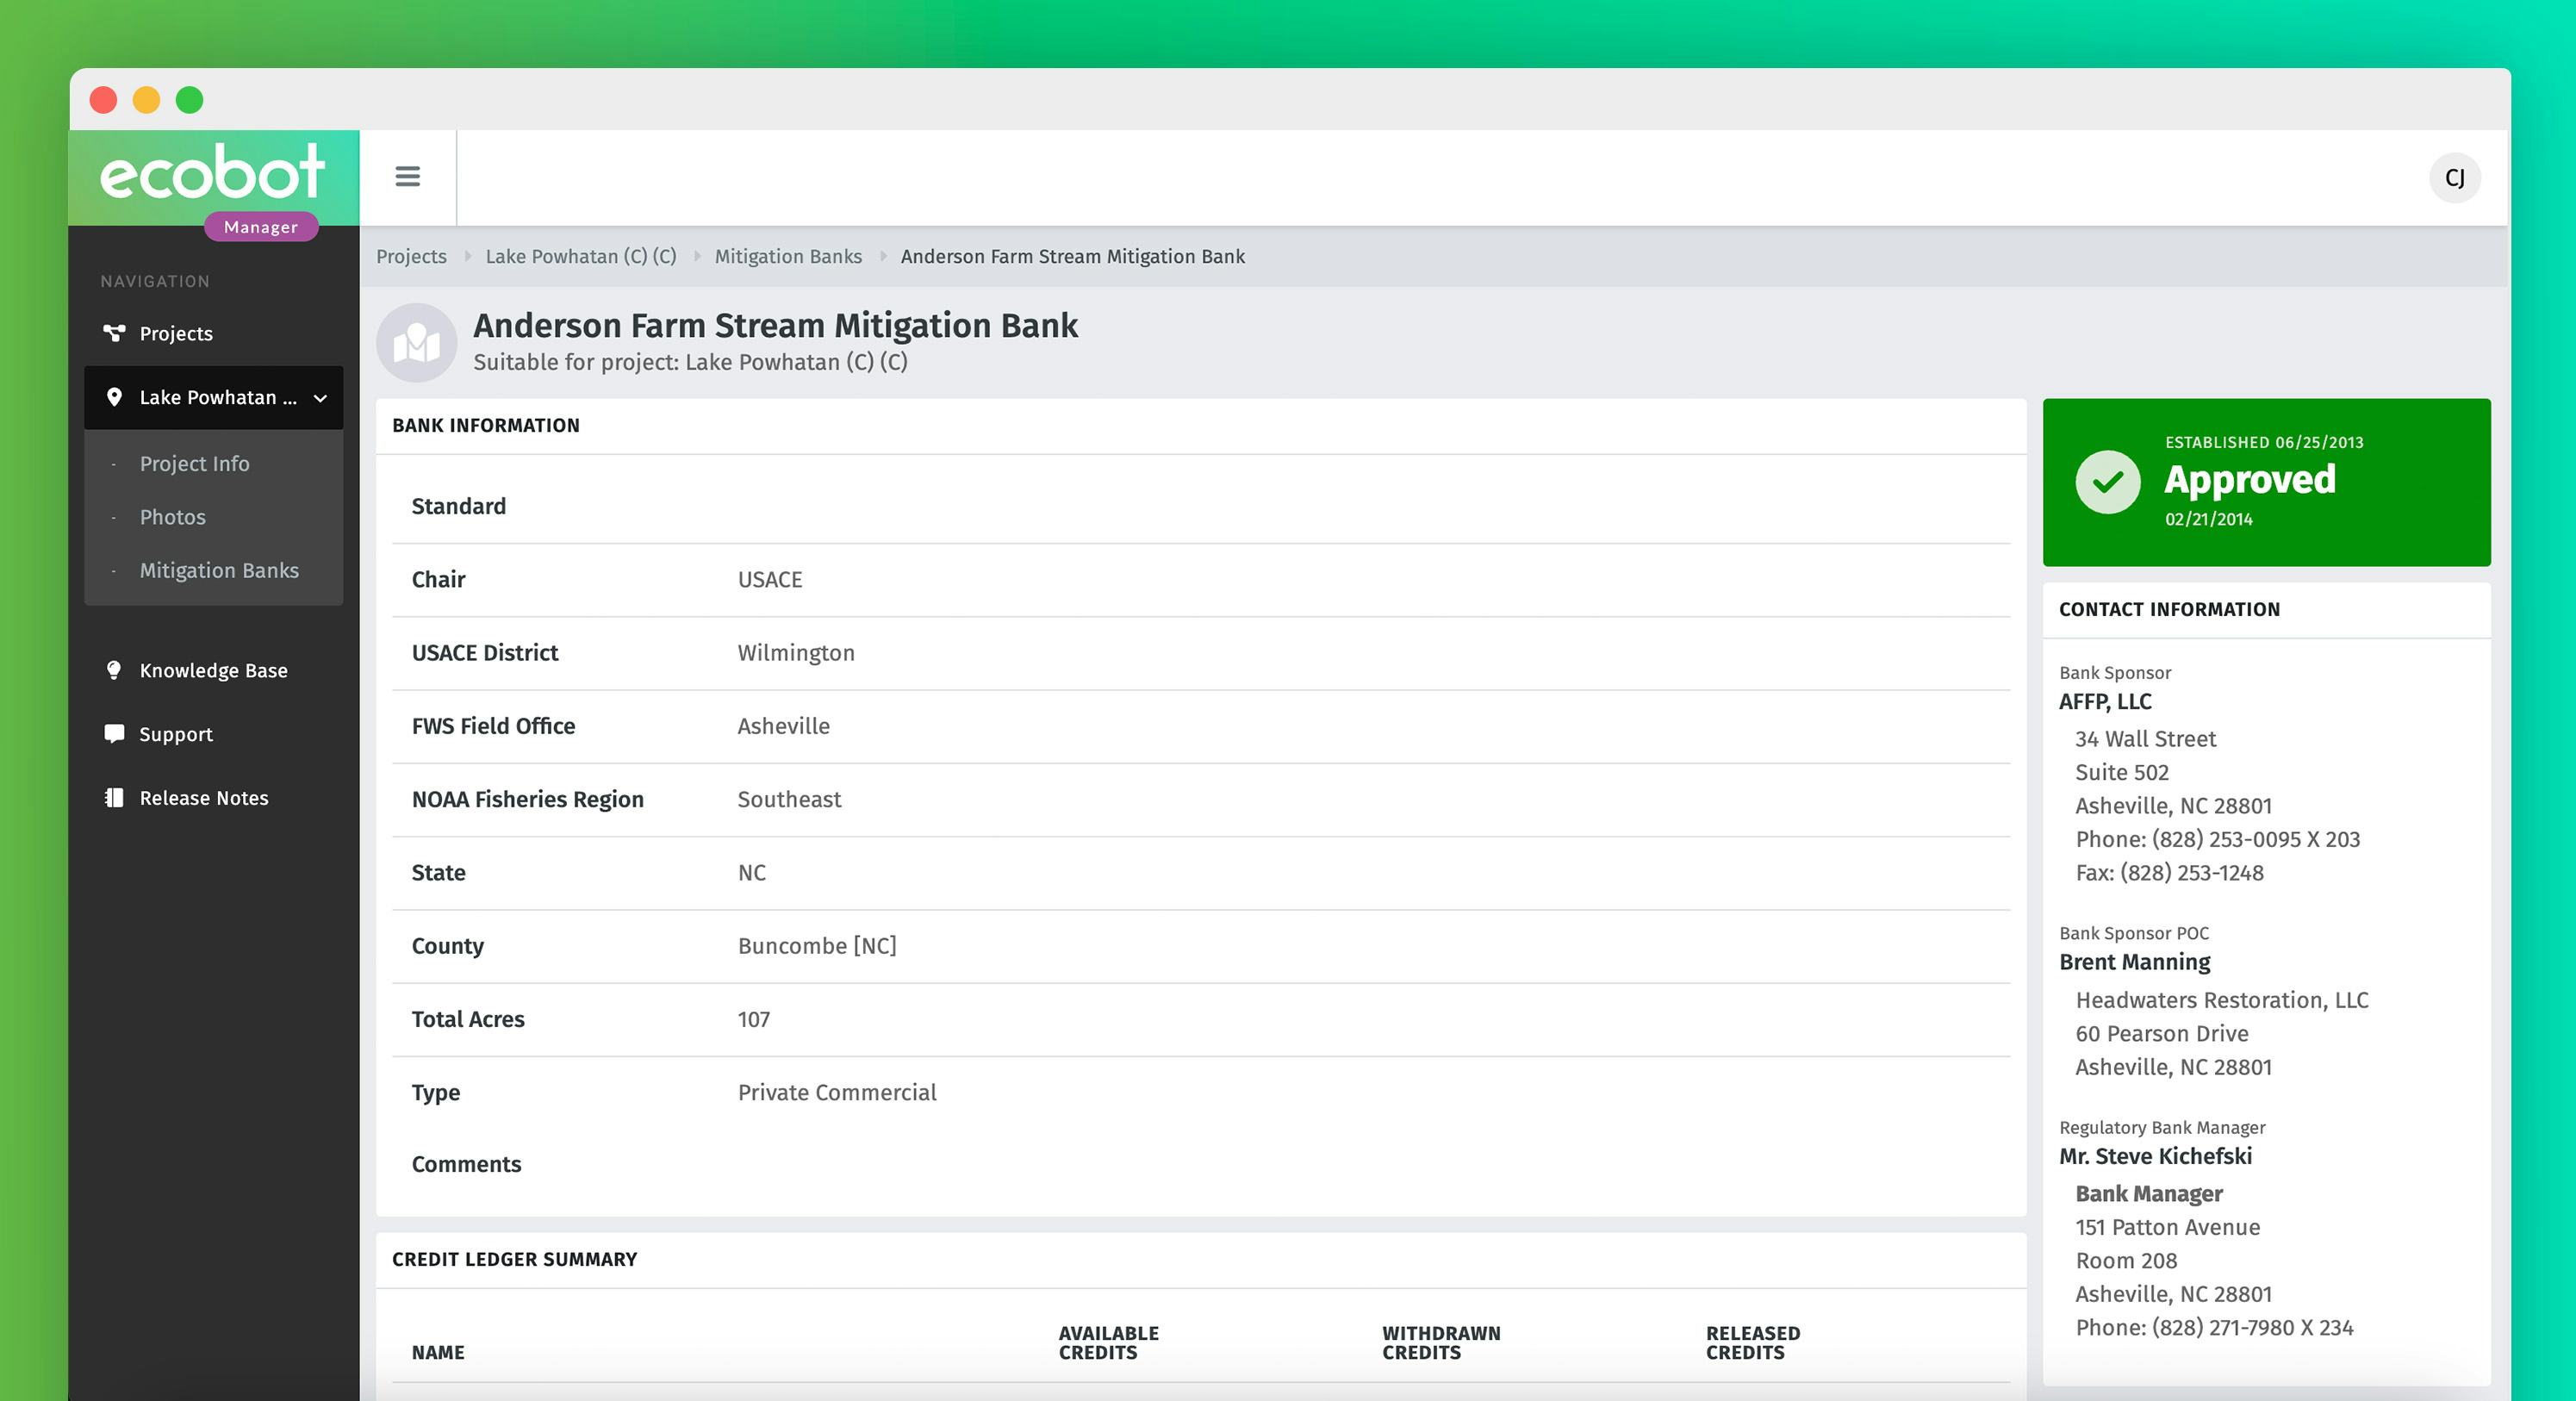The image size is (2576, 1401).
Task: Collapse the Lake Powhatan project chevron
Action: 320,398
